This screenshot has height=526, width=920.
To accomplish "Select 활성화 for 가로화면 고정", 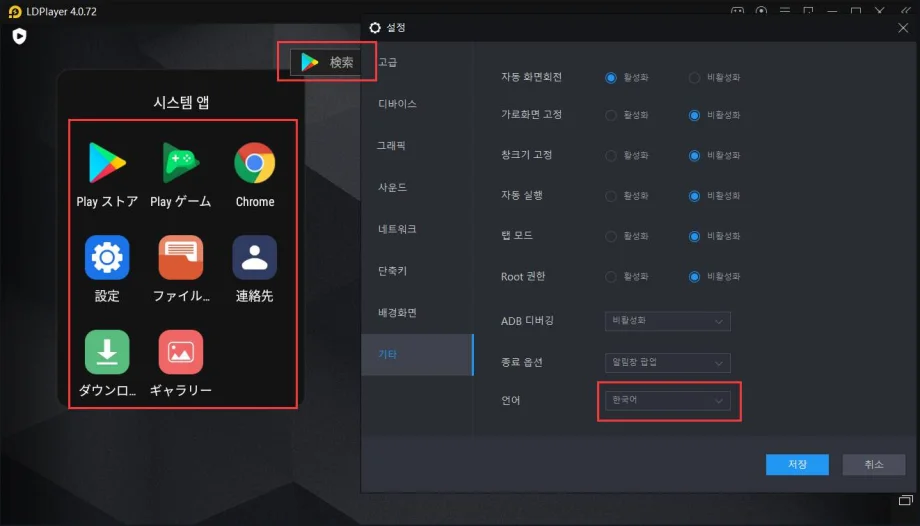I will tap(611, 115).
